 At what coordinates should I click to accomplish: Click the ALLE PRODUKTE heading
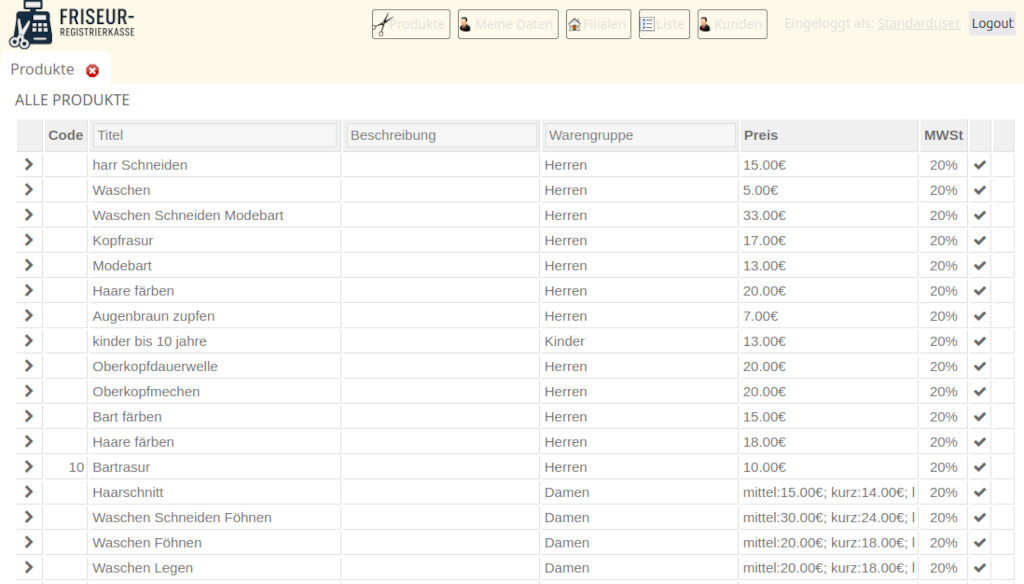(71, 100)
